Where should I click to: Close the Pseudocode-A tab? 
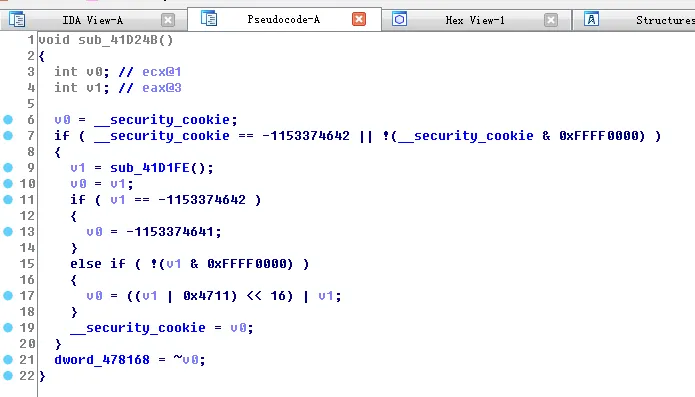coord(359,19)
